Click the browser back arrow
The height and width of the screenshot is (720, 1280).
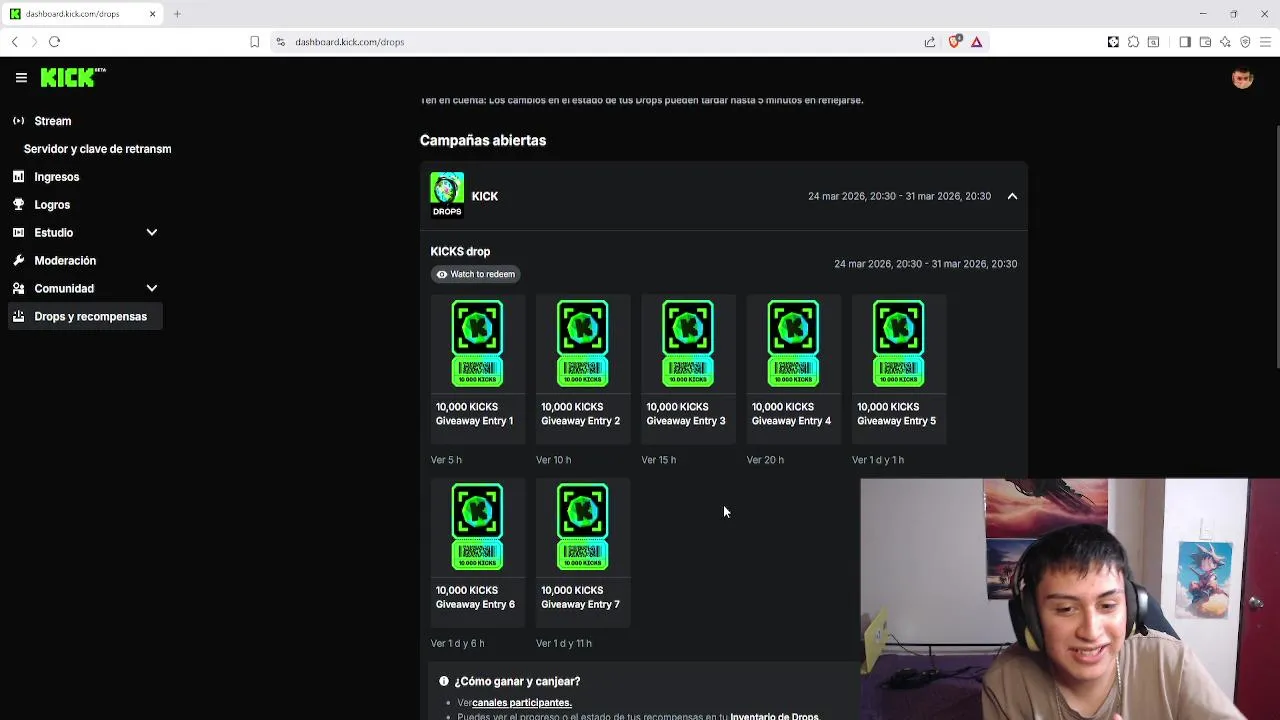point(15,42)
